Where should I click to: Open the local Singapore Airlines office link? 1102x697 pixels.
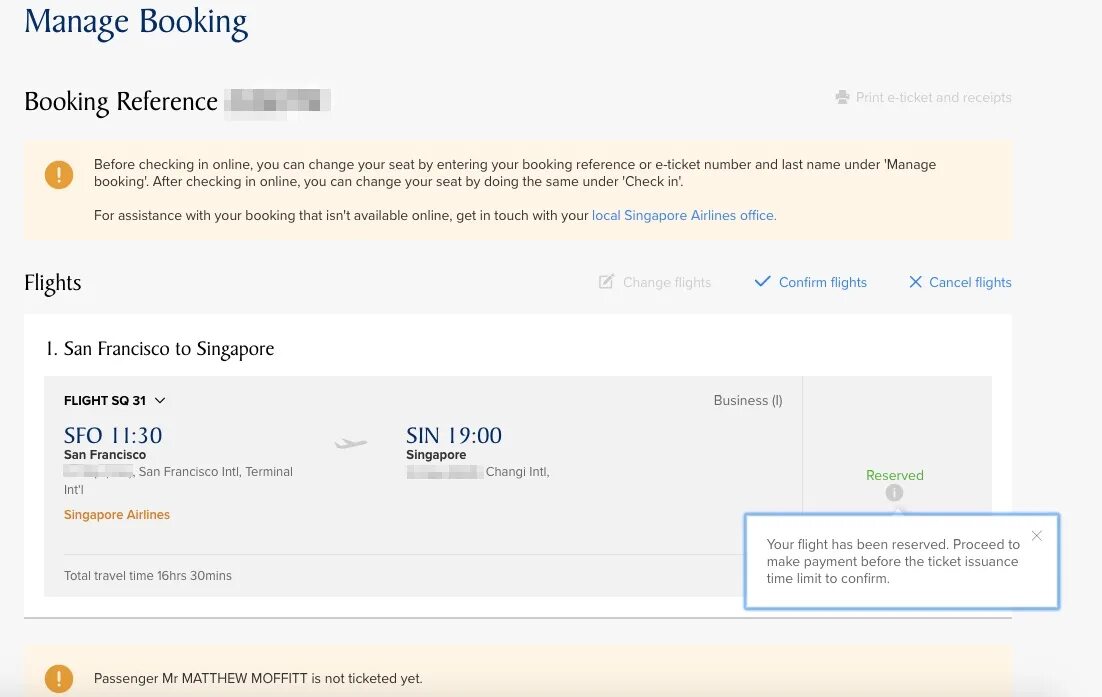pyautogui.click(x=684, y=216)
